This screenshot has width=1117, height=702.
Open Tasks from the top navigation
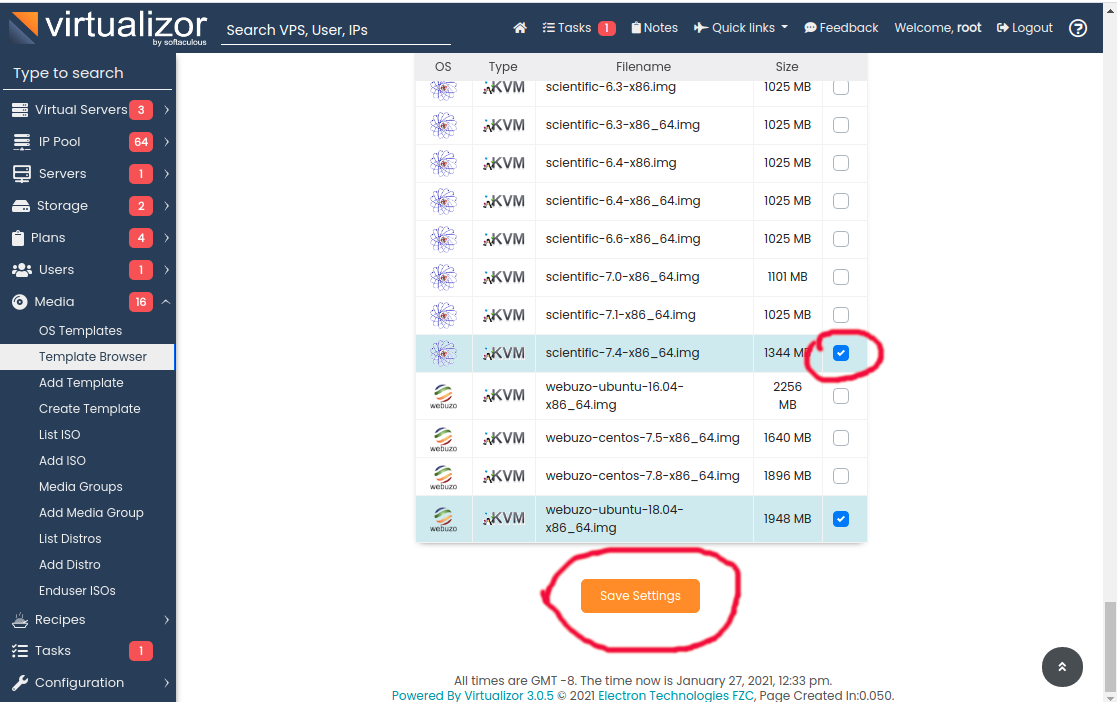[570, 27]
